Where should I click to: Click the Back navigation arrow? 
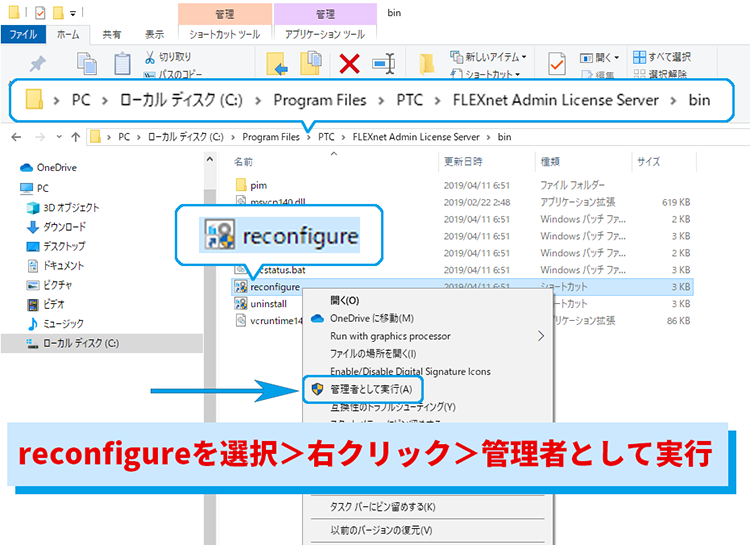click(x=16, y=137)
